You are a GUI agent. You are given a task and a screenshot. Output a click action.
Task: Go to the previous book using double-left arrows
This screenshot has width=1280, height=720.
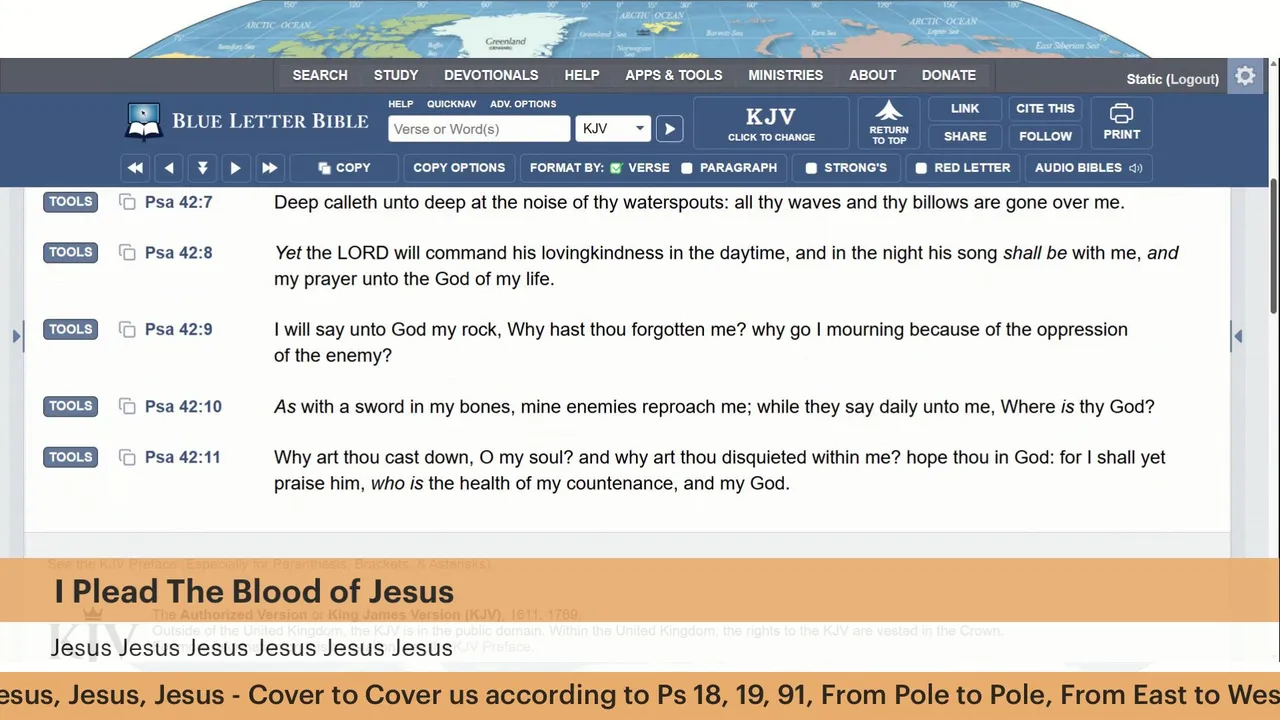135,168
